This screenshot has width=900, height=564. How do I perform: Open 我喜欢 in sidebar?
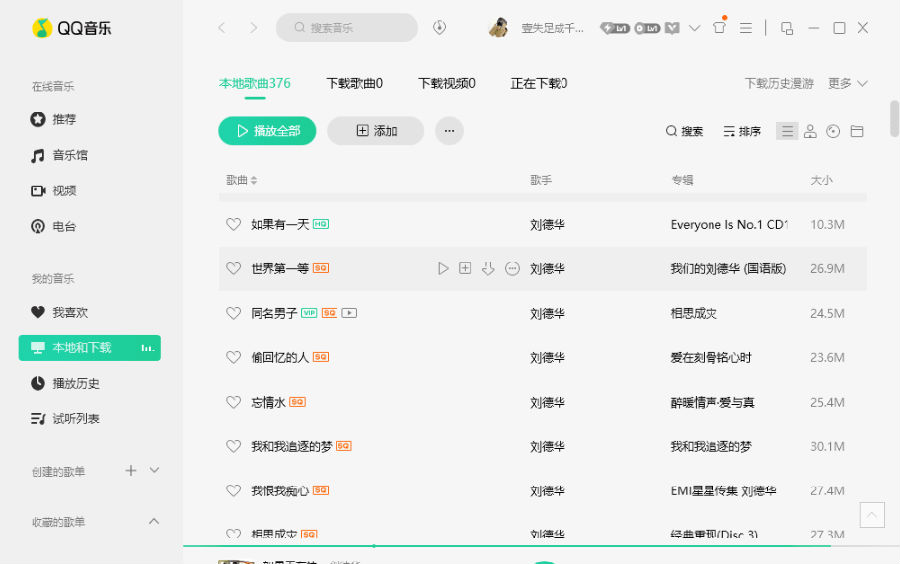(59, 312)
